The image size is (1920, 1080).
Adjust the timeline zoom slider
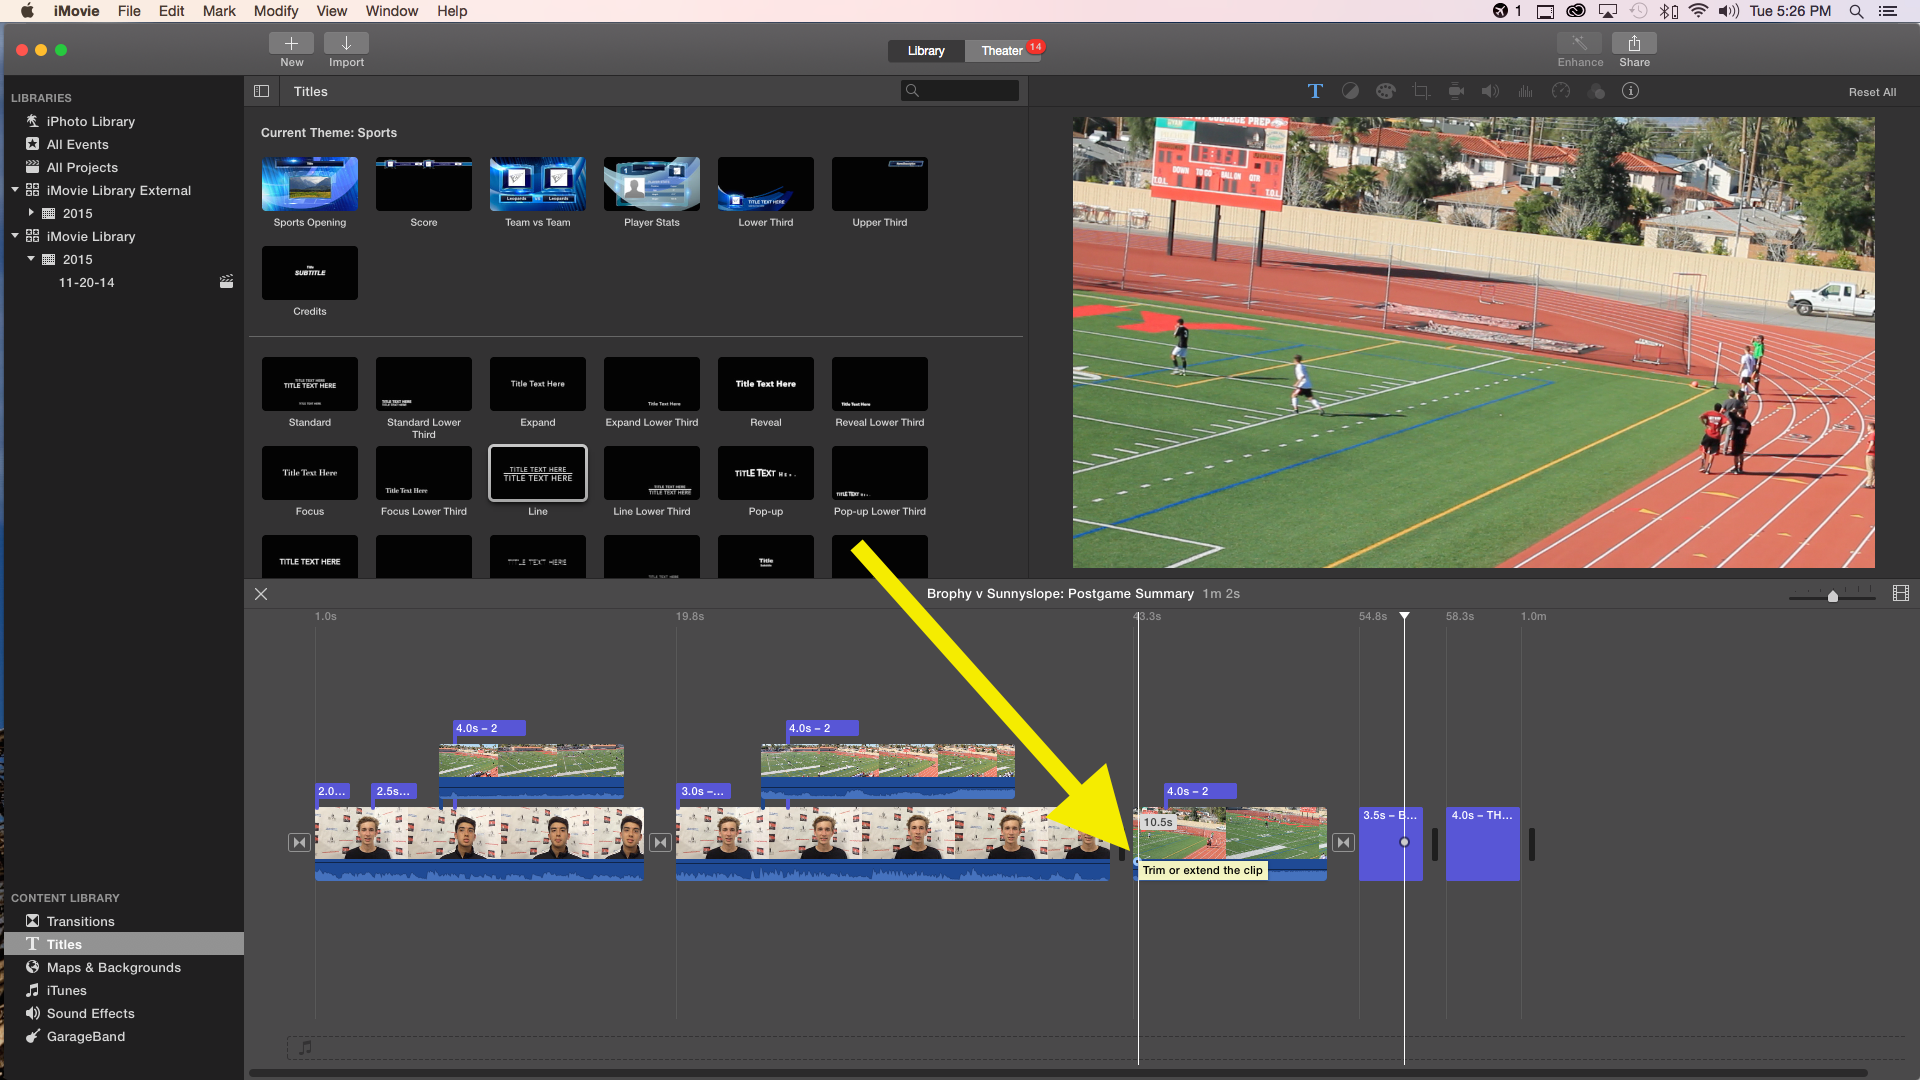pyautogui.click(x=1831, y=596)
